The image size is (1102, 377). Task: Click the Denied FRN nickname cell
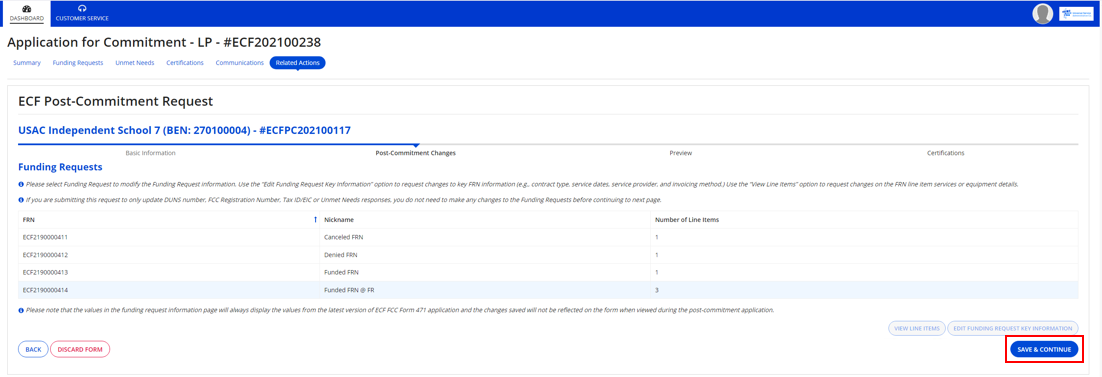pyautogui.click(x=485, y=255)
